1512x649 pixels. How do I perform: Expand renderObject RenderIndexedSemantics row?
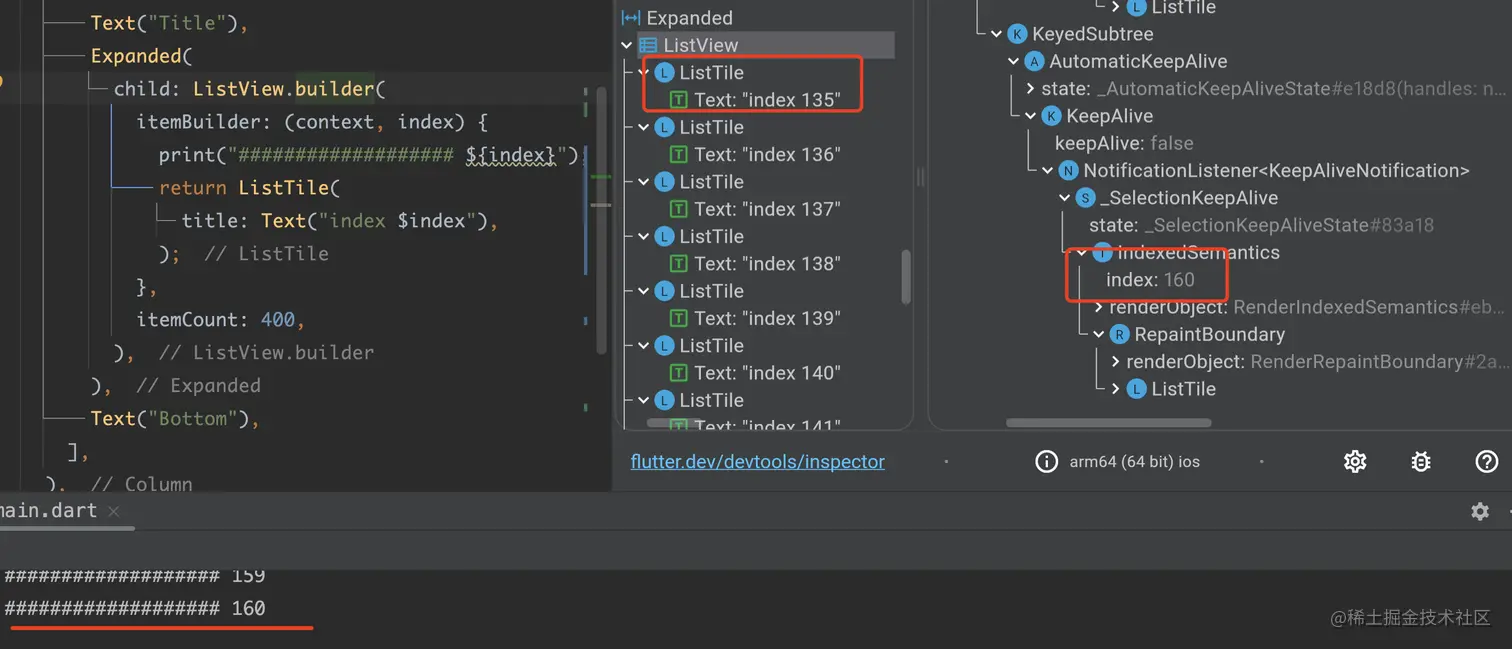point(1099,307)
